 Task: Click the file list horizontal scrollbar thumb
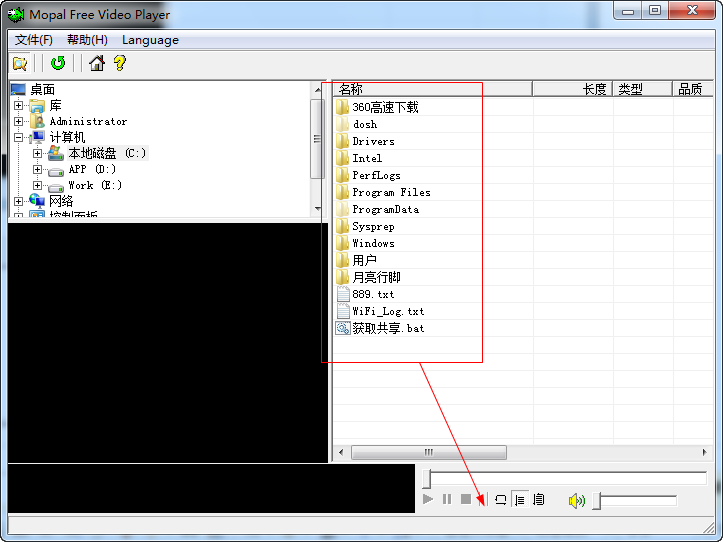[429, 453]
